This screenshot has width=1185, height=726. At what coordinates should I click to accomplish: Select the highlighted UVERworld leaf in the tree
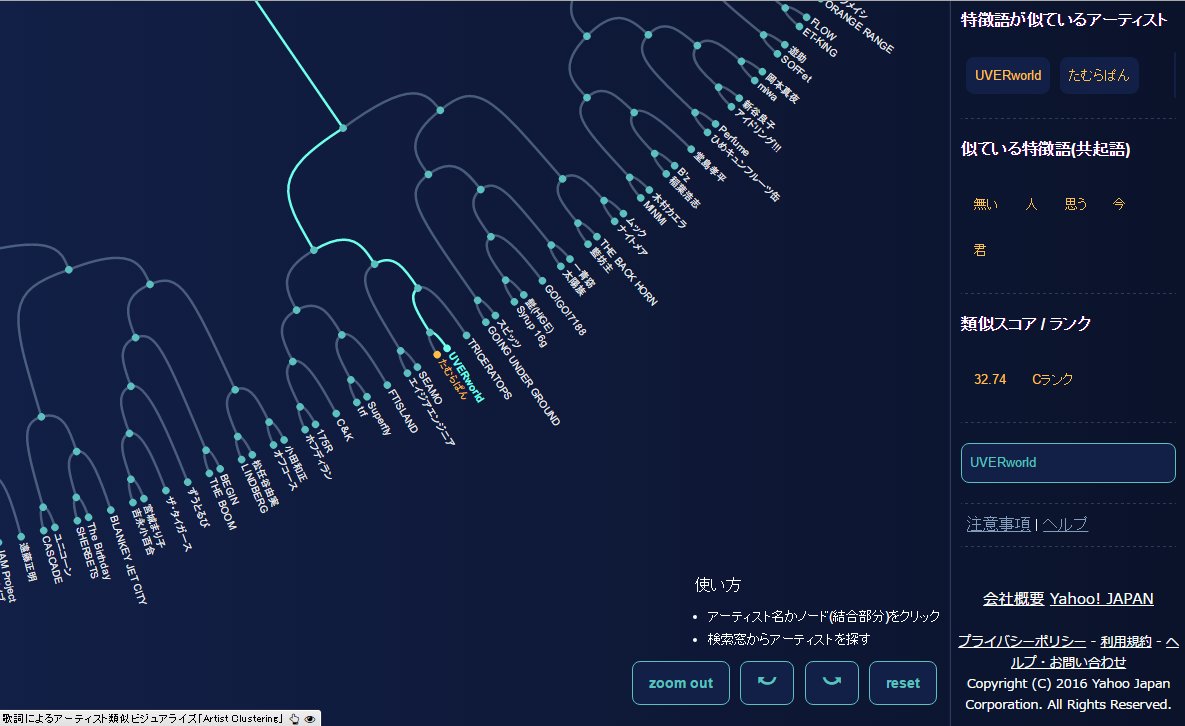click(466, 376)
